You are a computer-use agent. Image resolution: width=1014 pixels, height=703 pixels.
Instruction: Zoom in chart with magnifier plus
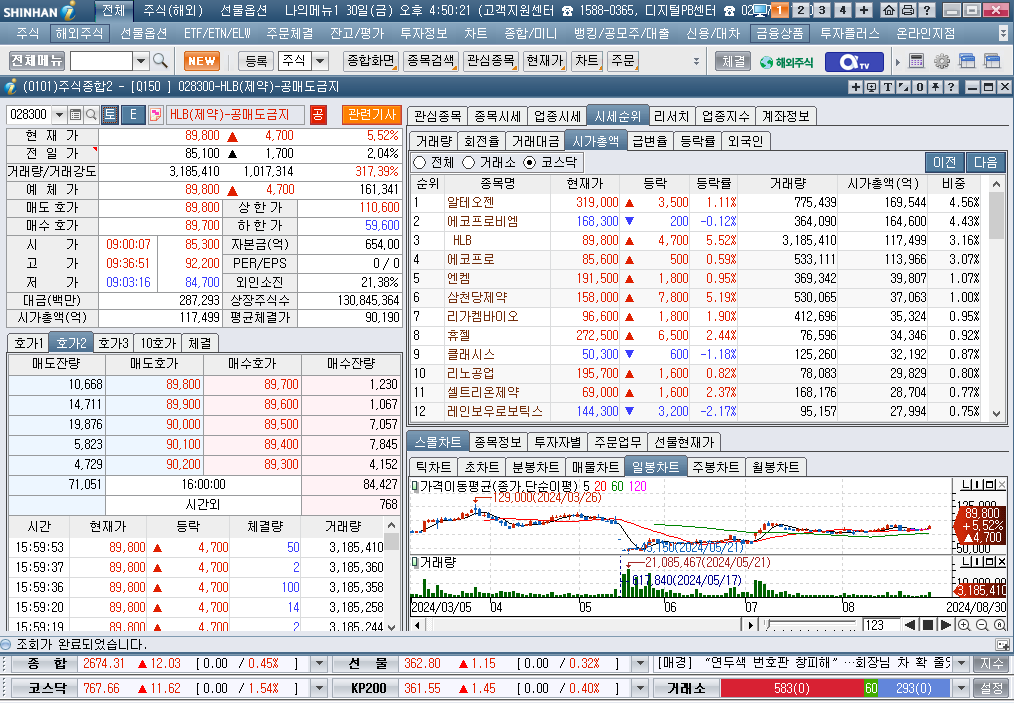pos(964,625)
